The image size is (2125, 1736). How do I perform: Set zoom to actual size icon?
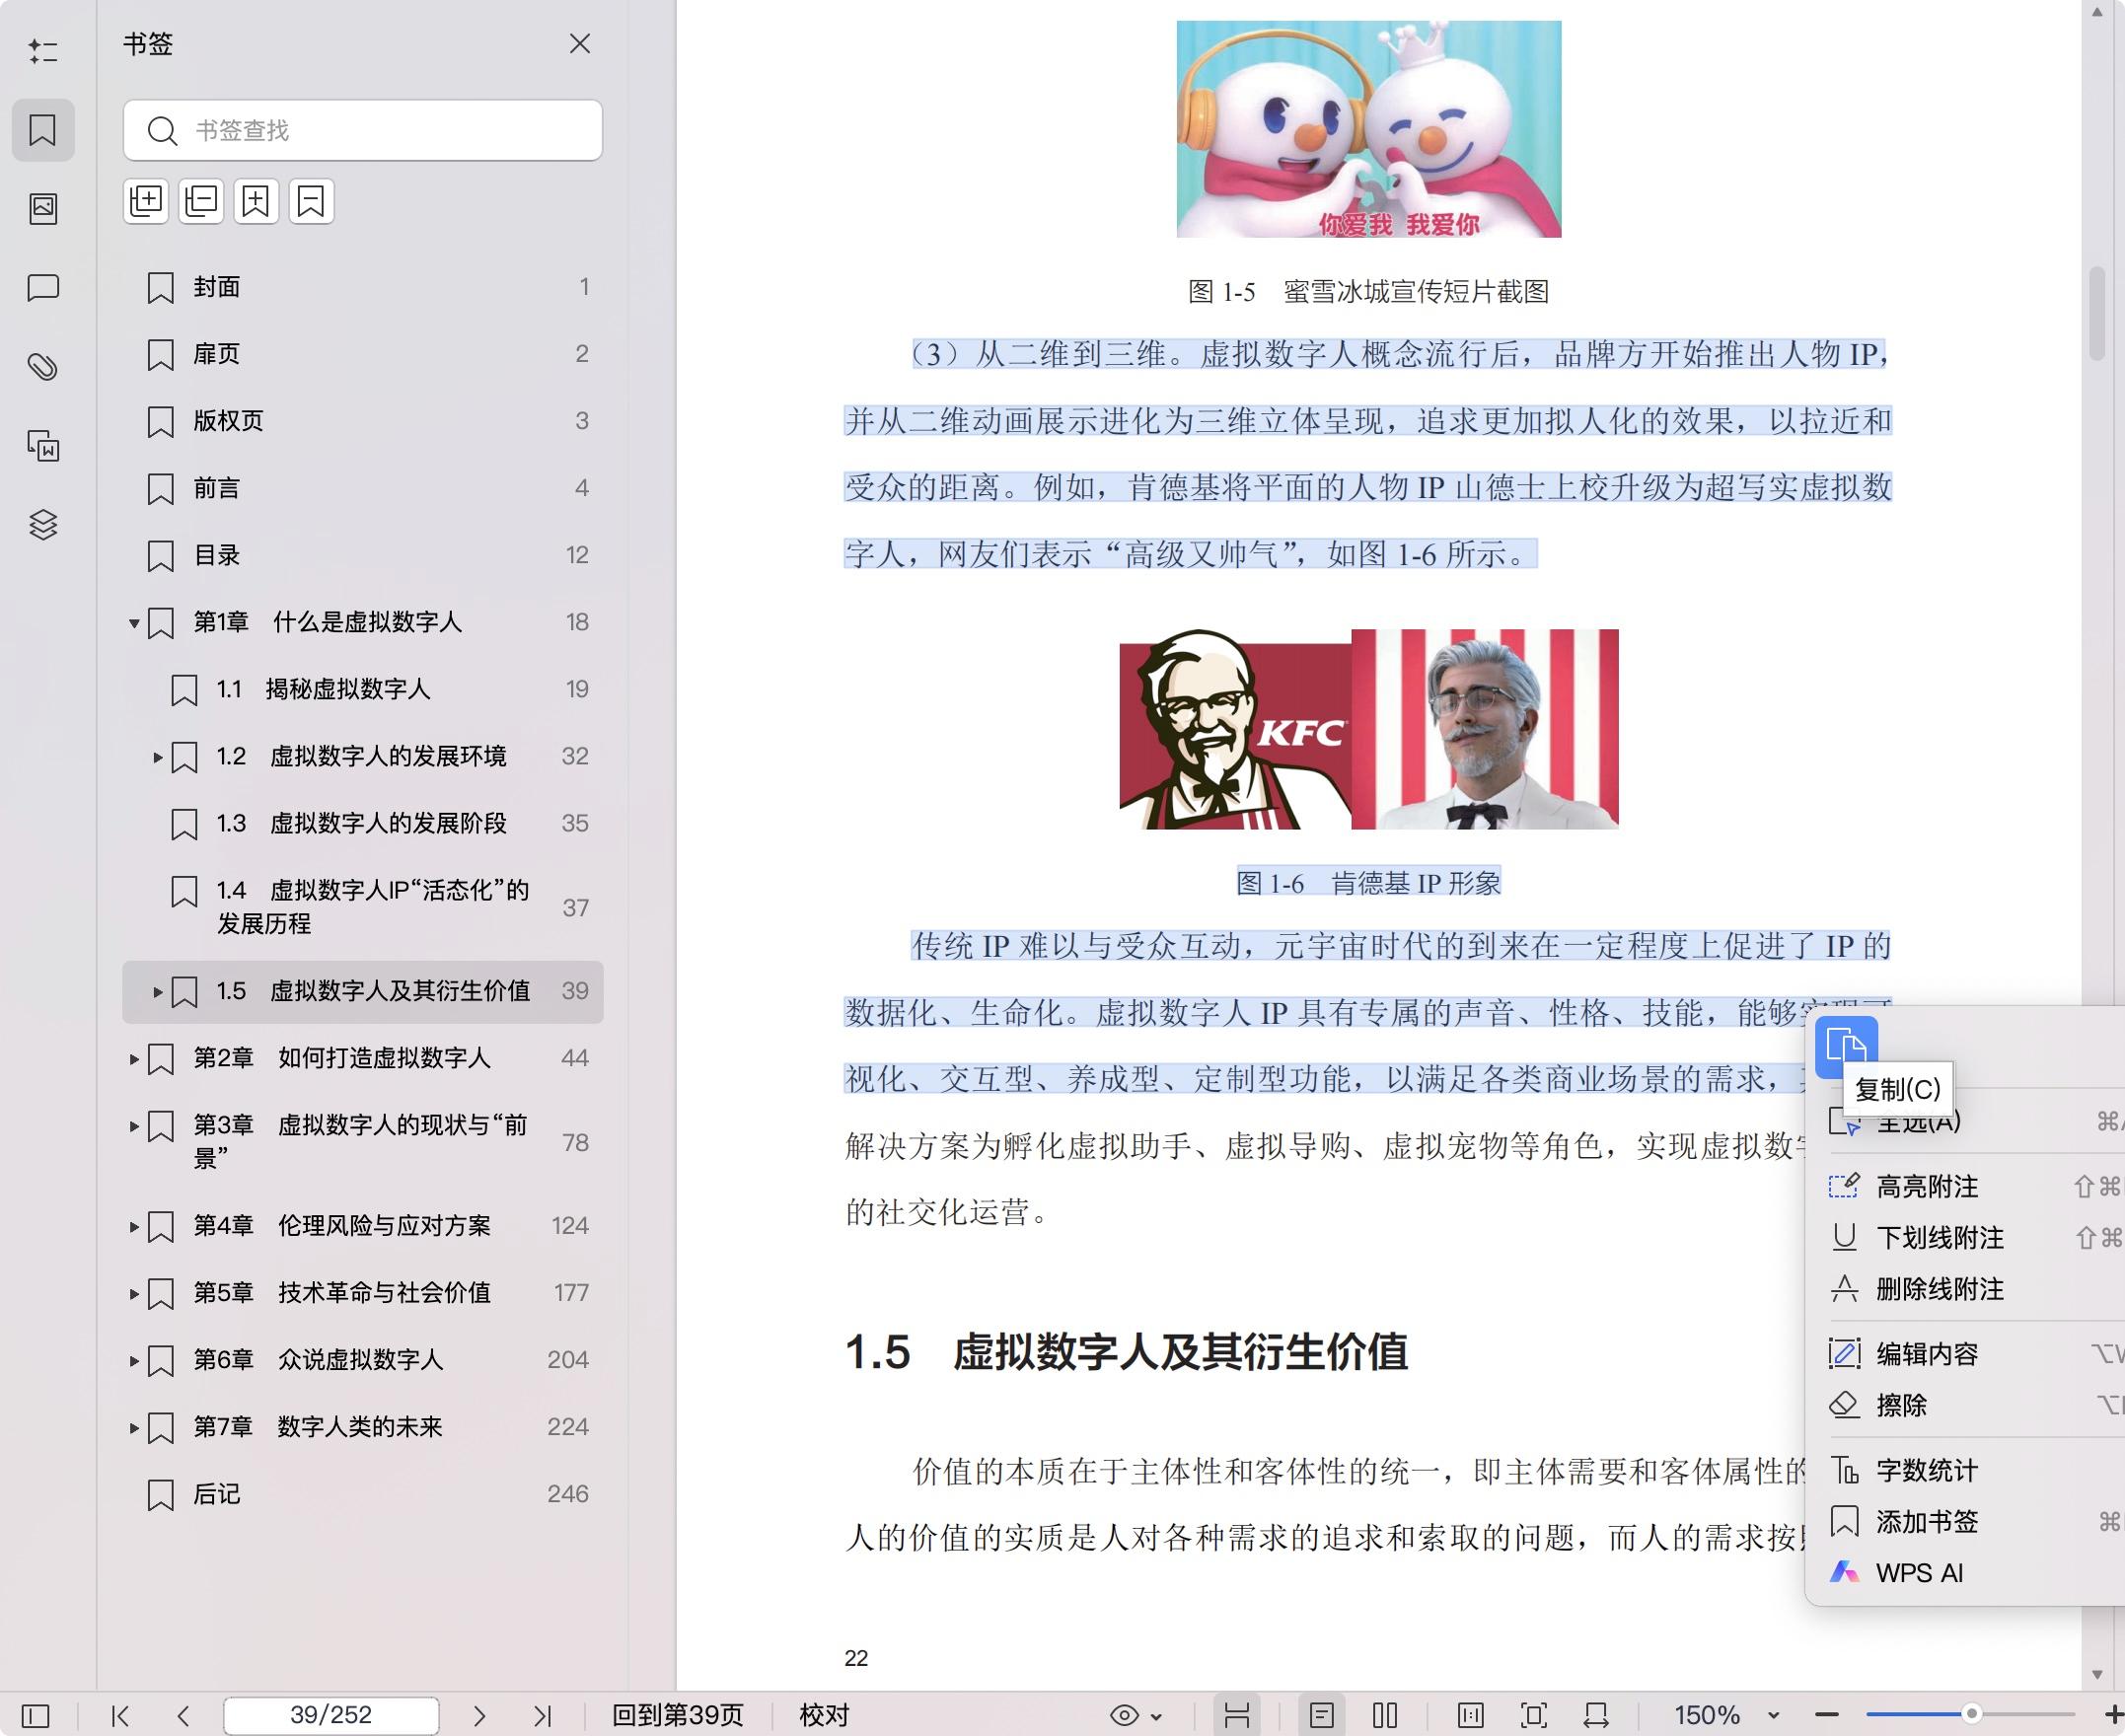click(1470, 1716)
